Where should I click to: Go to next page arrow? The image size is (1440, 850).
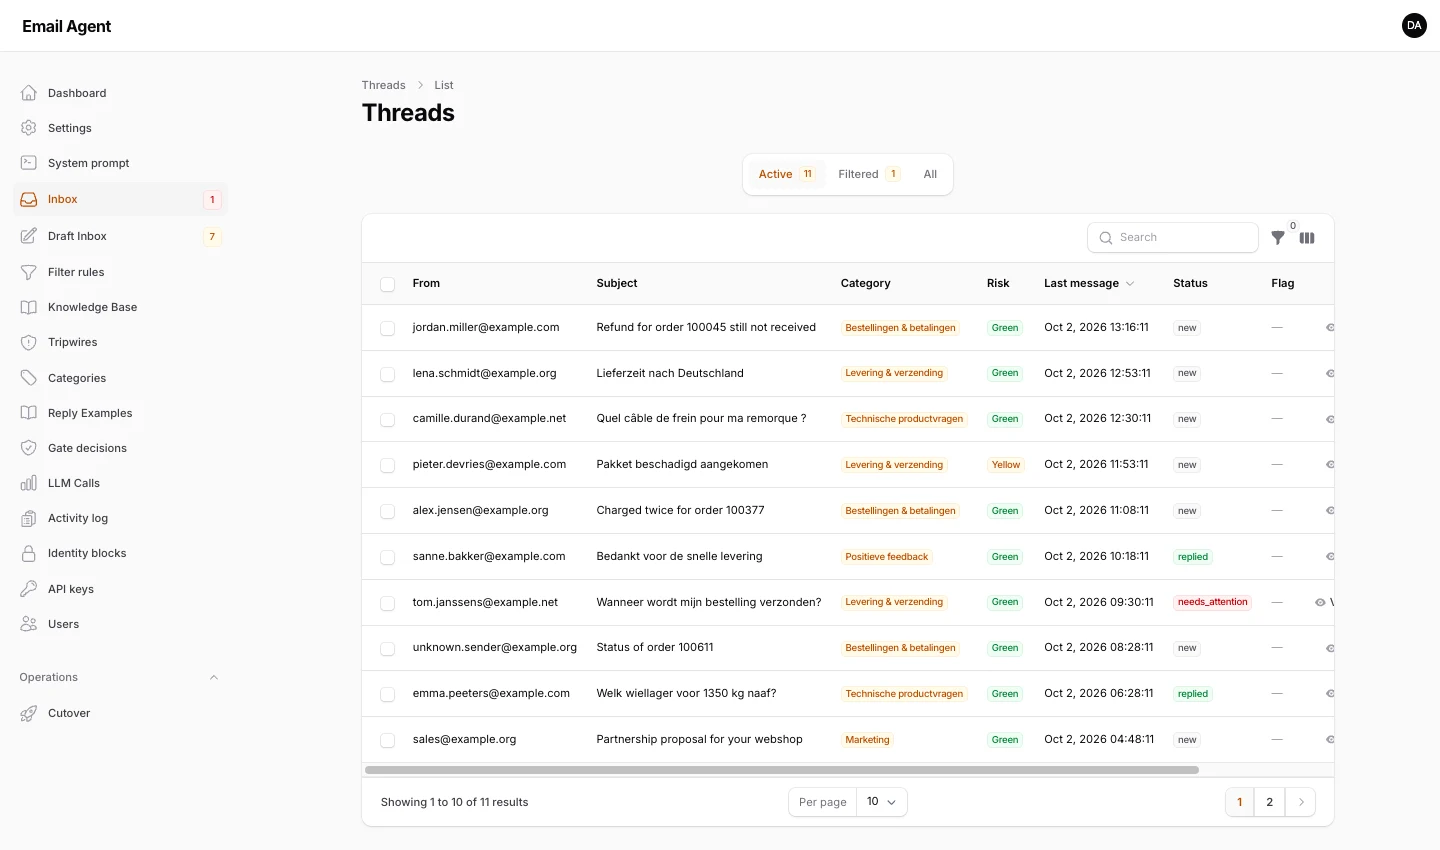[x=1300, y=802]
